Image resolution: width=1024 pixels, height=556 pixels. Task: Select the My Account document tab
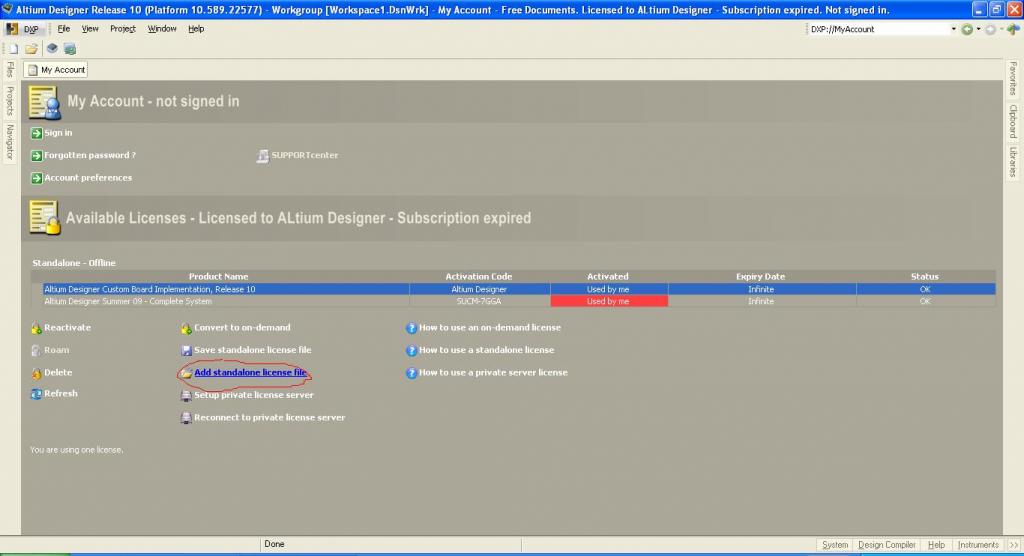click(x=56, y=70)
